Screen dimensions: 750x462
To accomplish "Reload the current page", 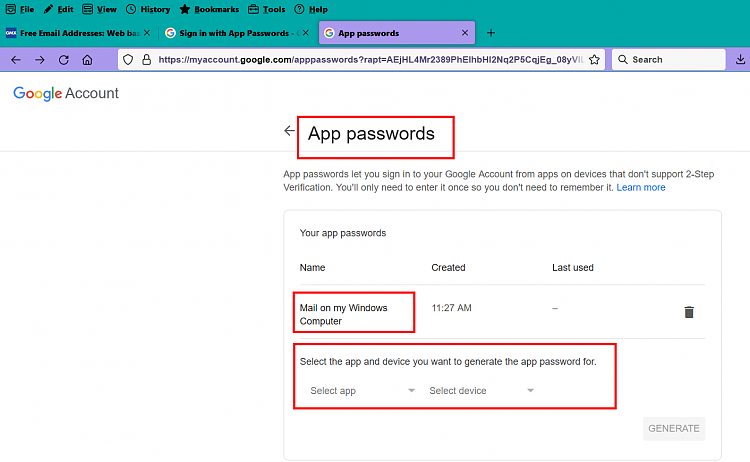I will click(x=64, y=60).
